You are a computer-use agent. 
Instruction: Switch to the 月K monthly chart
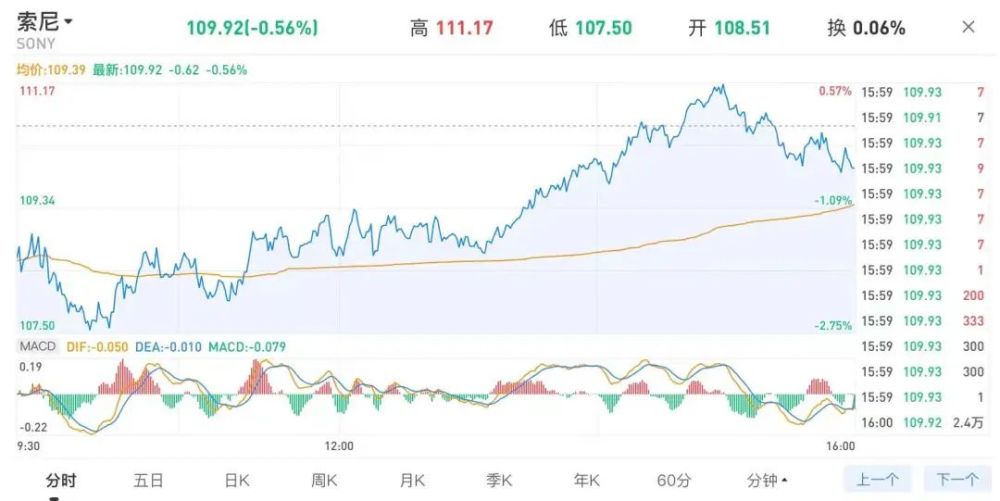point(412,480)
